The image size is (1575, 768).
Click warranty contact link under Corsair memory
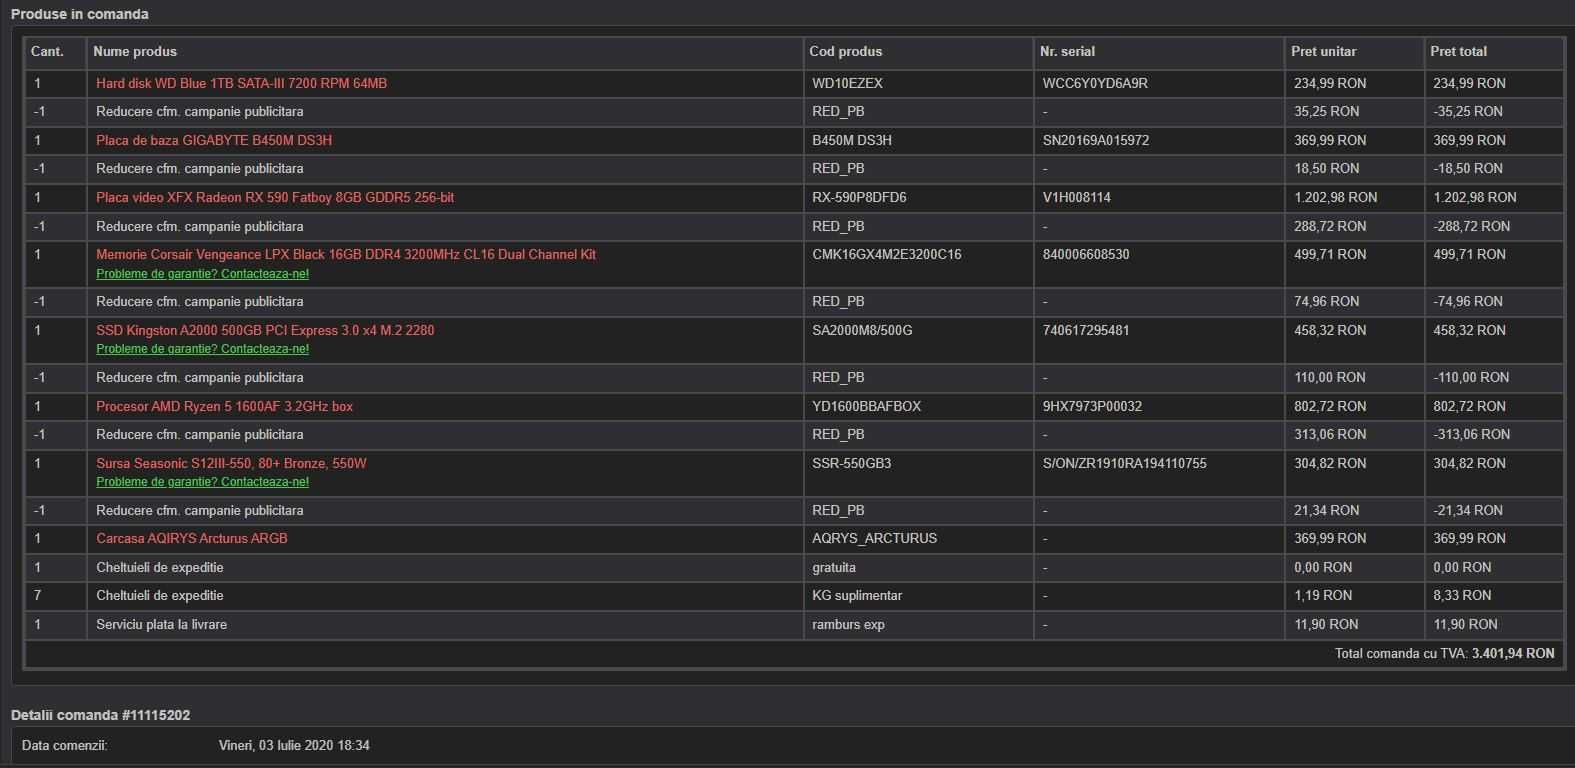pos(202,273)
